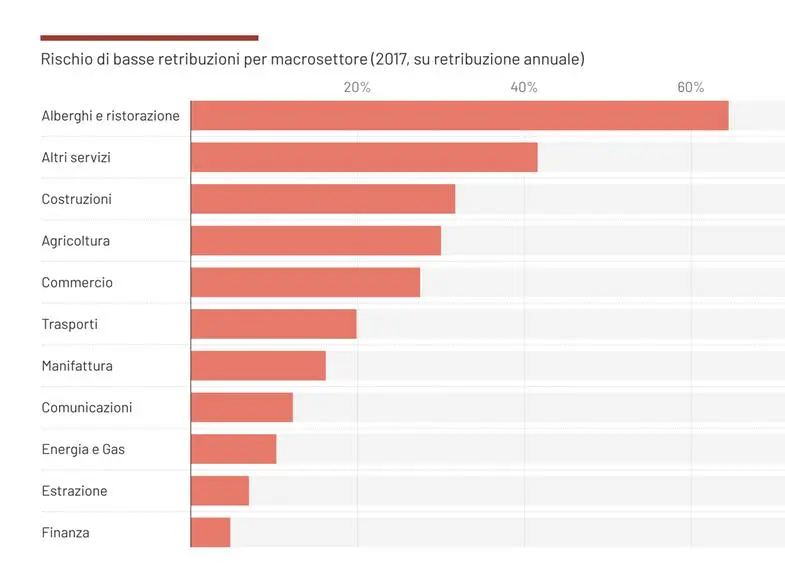Select the Altri servizi bar
785x588 pixels.
point(364,158)
